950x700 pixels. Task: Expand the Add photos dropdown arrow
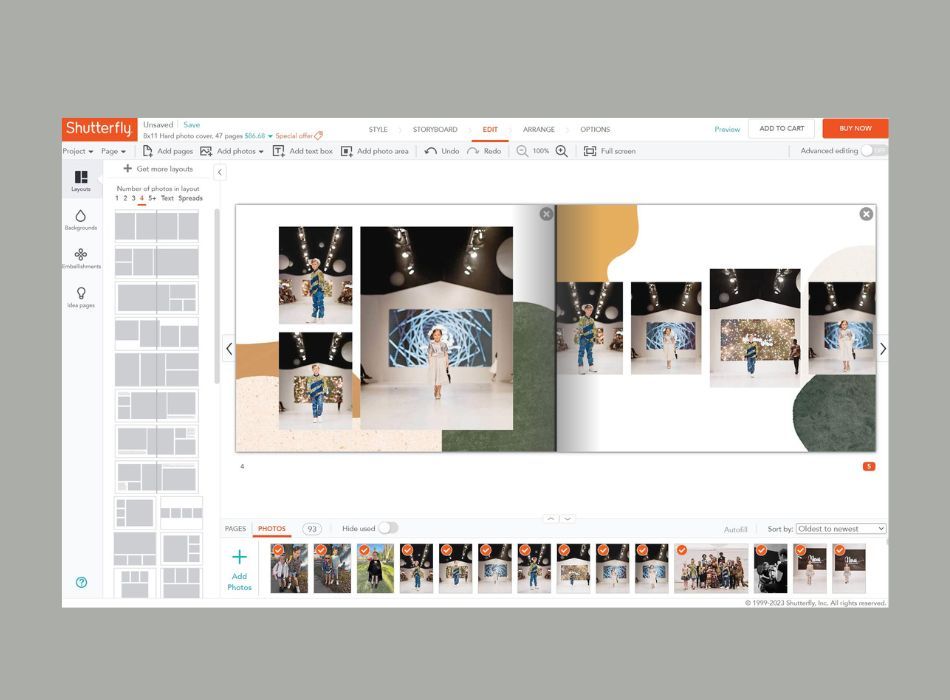pyautogui.click(x=261, y=152)
